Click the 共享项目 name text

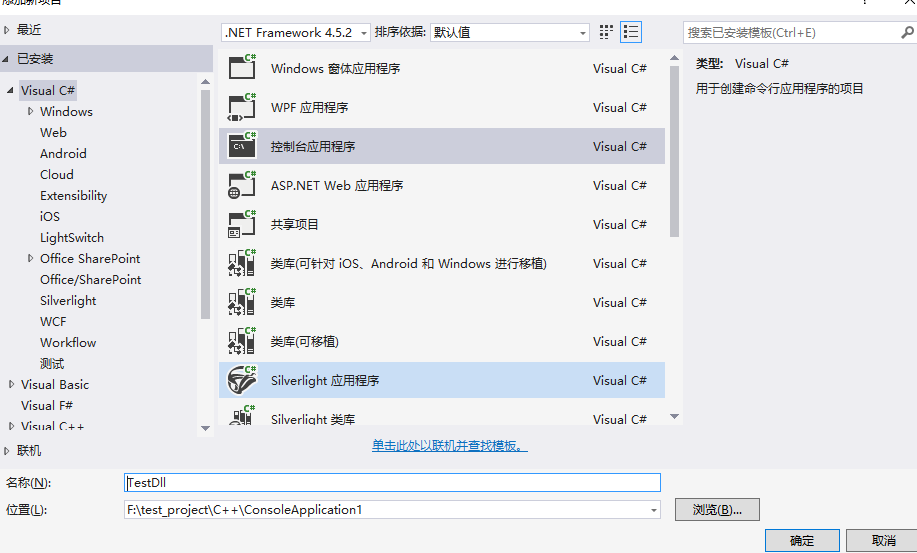[x=295, y=224]
